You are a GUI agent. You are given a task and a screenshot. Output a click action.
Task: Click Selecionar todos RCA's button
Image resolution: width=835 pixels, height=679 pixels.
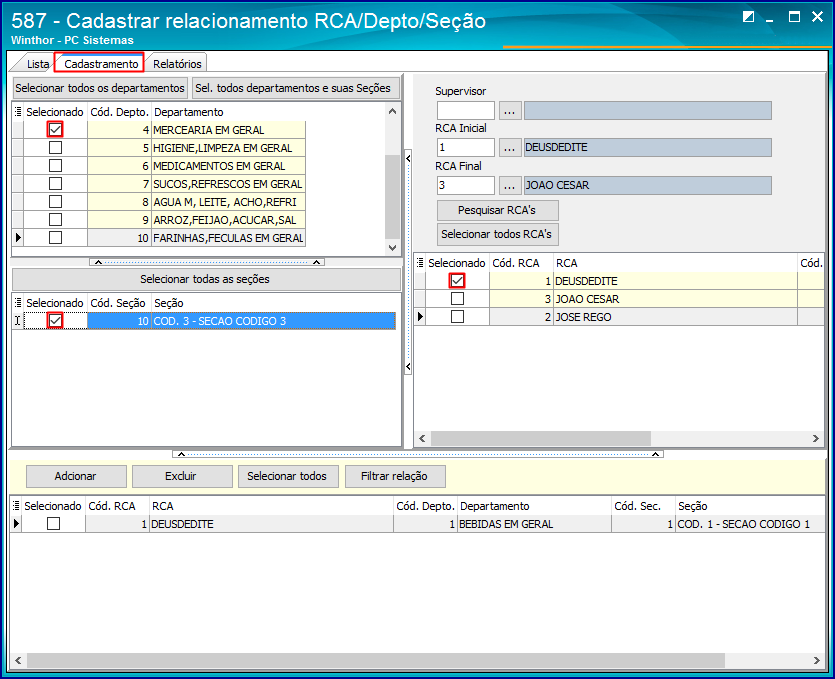click(497, 234)
